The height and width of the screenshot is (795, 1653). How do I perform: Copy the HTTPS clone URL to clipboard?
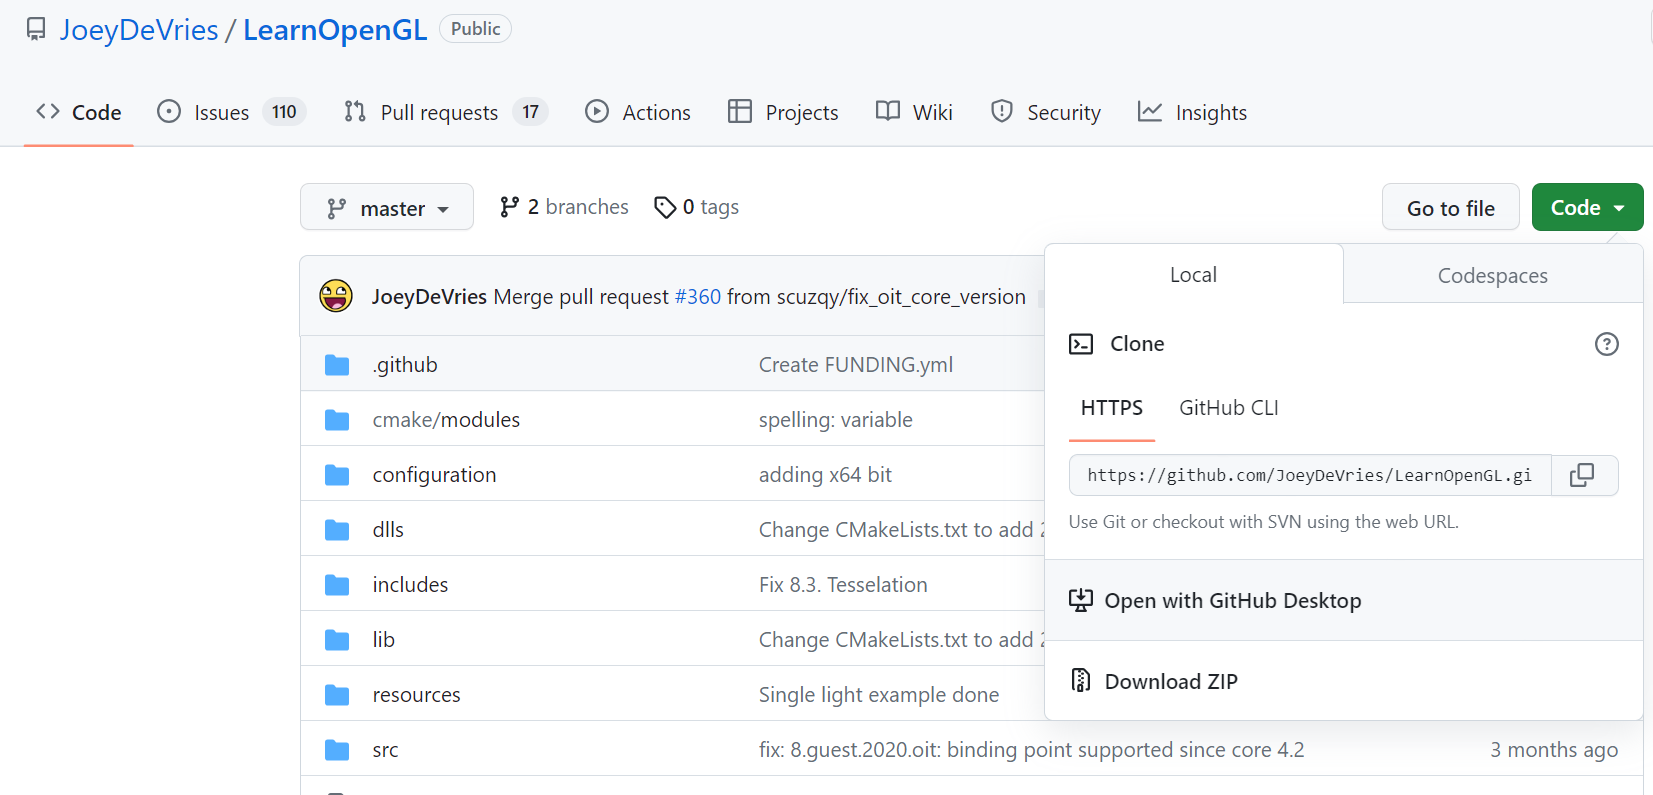pos(1582,475)
